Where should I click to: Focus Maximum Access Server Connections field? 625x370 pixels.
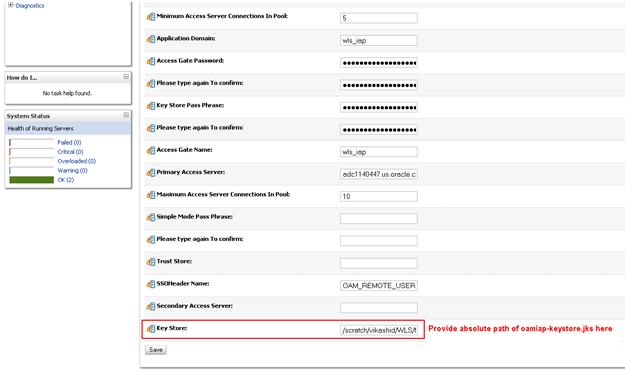pos(379,197)
